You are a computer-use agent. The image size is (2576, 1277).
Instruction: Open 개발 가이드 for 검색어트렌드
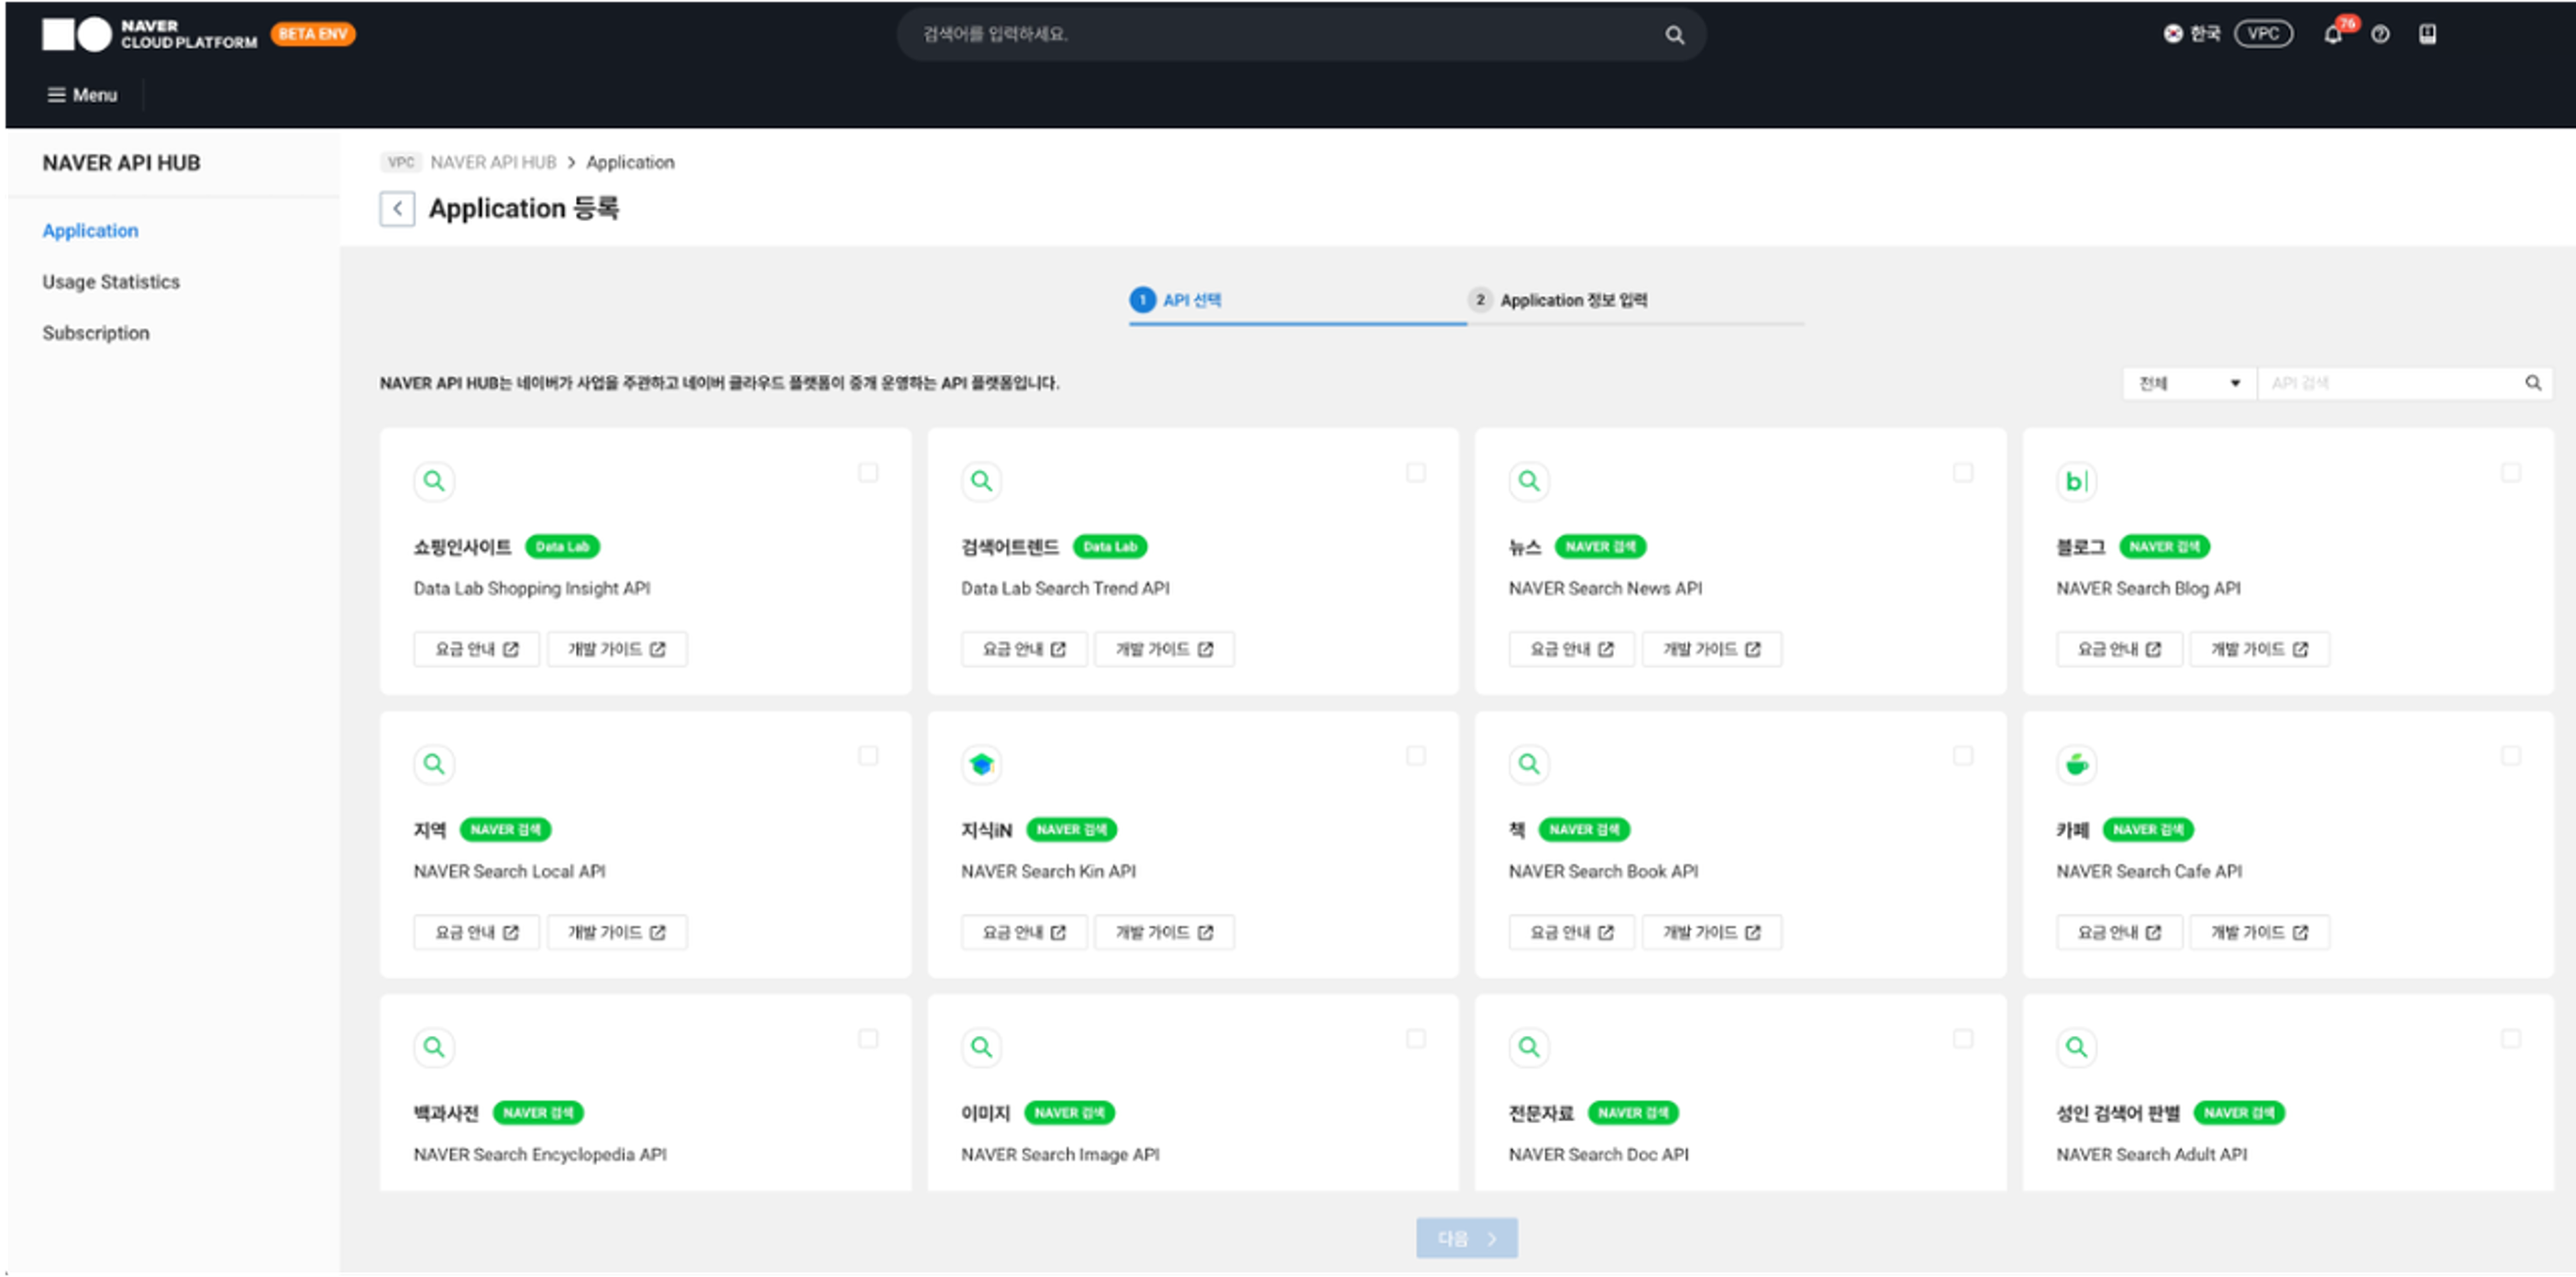tap(1164, 649)
